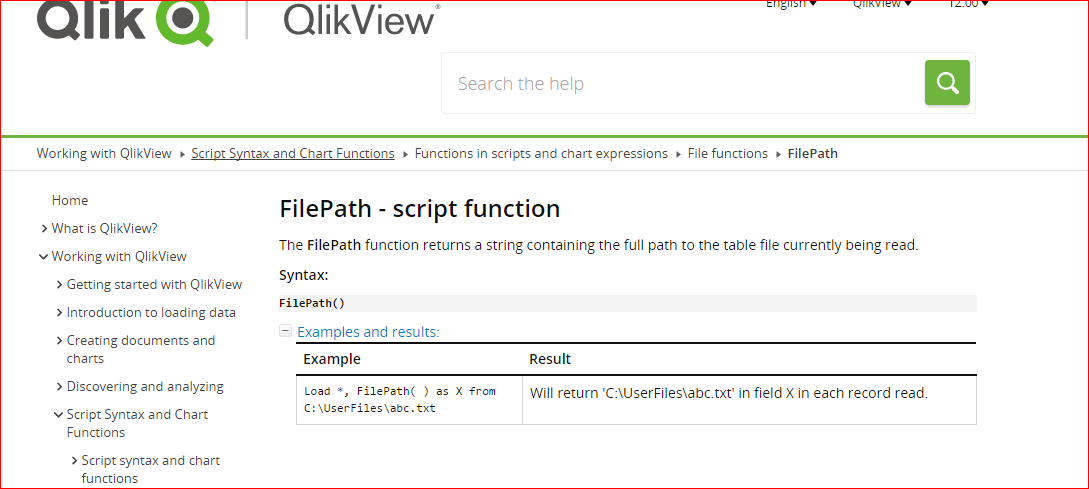Click the green search magnifier button
Viewport: 1089px width, 489px height.
click(x=947, y=82)
